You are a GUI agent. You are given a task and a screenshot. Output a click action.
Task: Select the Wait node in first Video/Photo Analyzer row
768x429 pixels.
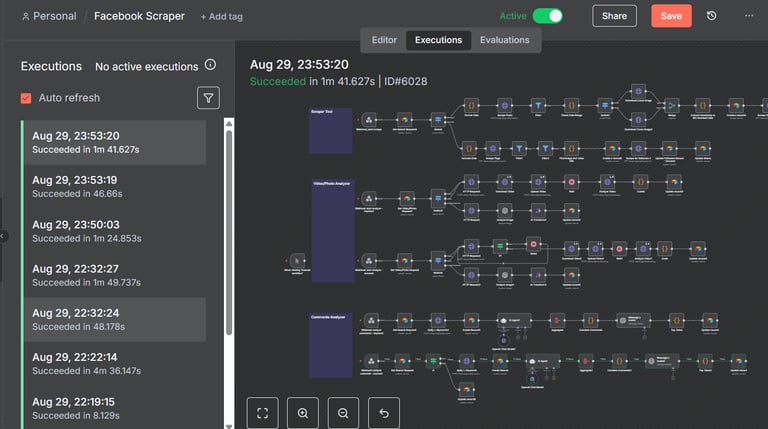(x=571, y=182)
